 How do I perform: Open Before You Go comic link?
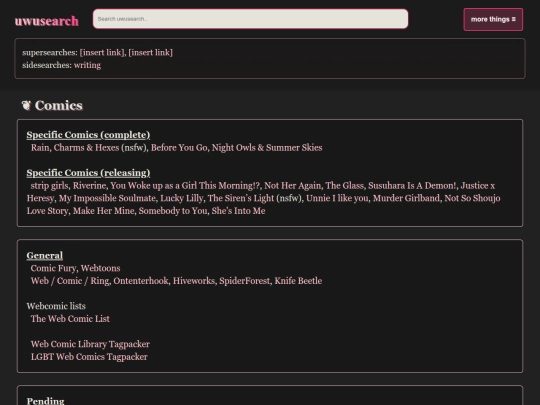pos(179,147)
